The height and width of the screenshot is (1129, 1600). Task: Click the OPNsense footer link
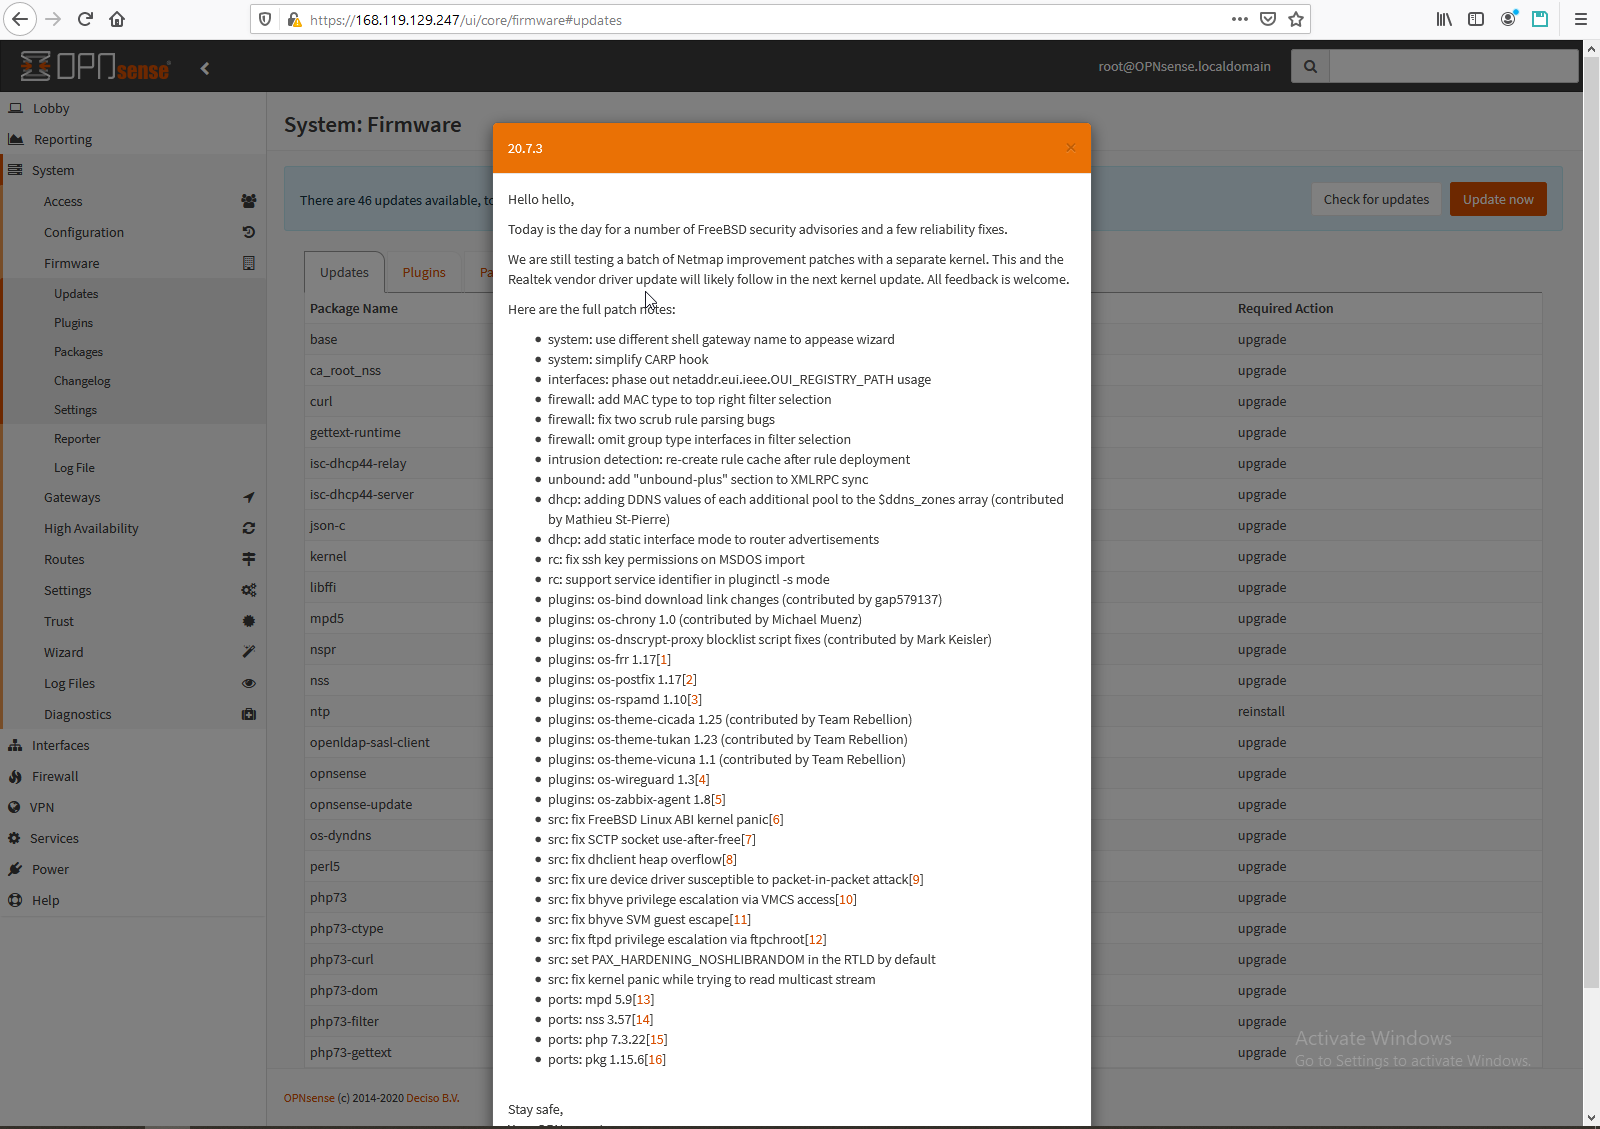309,1098
